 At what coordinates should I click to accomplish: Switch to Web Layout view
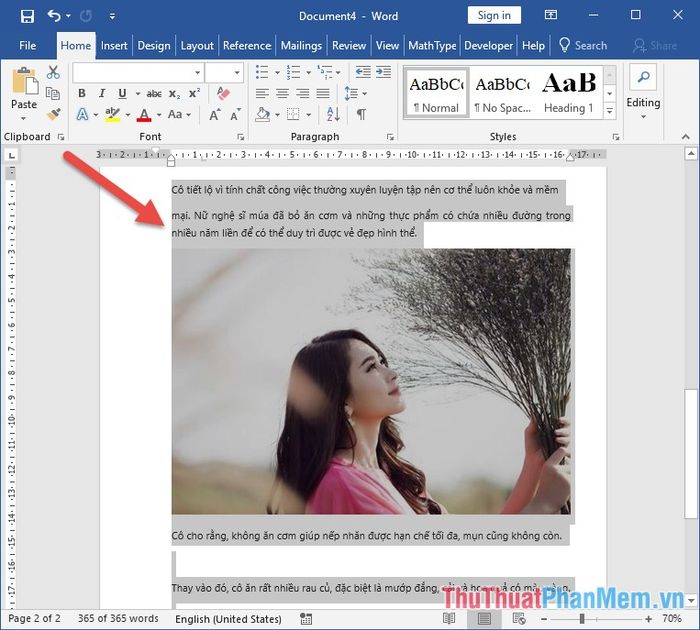pos(519,619)
